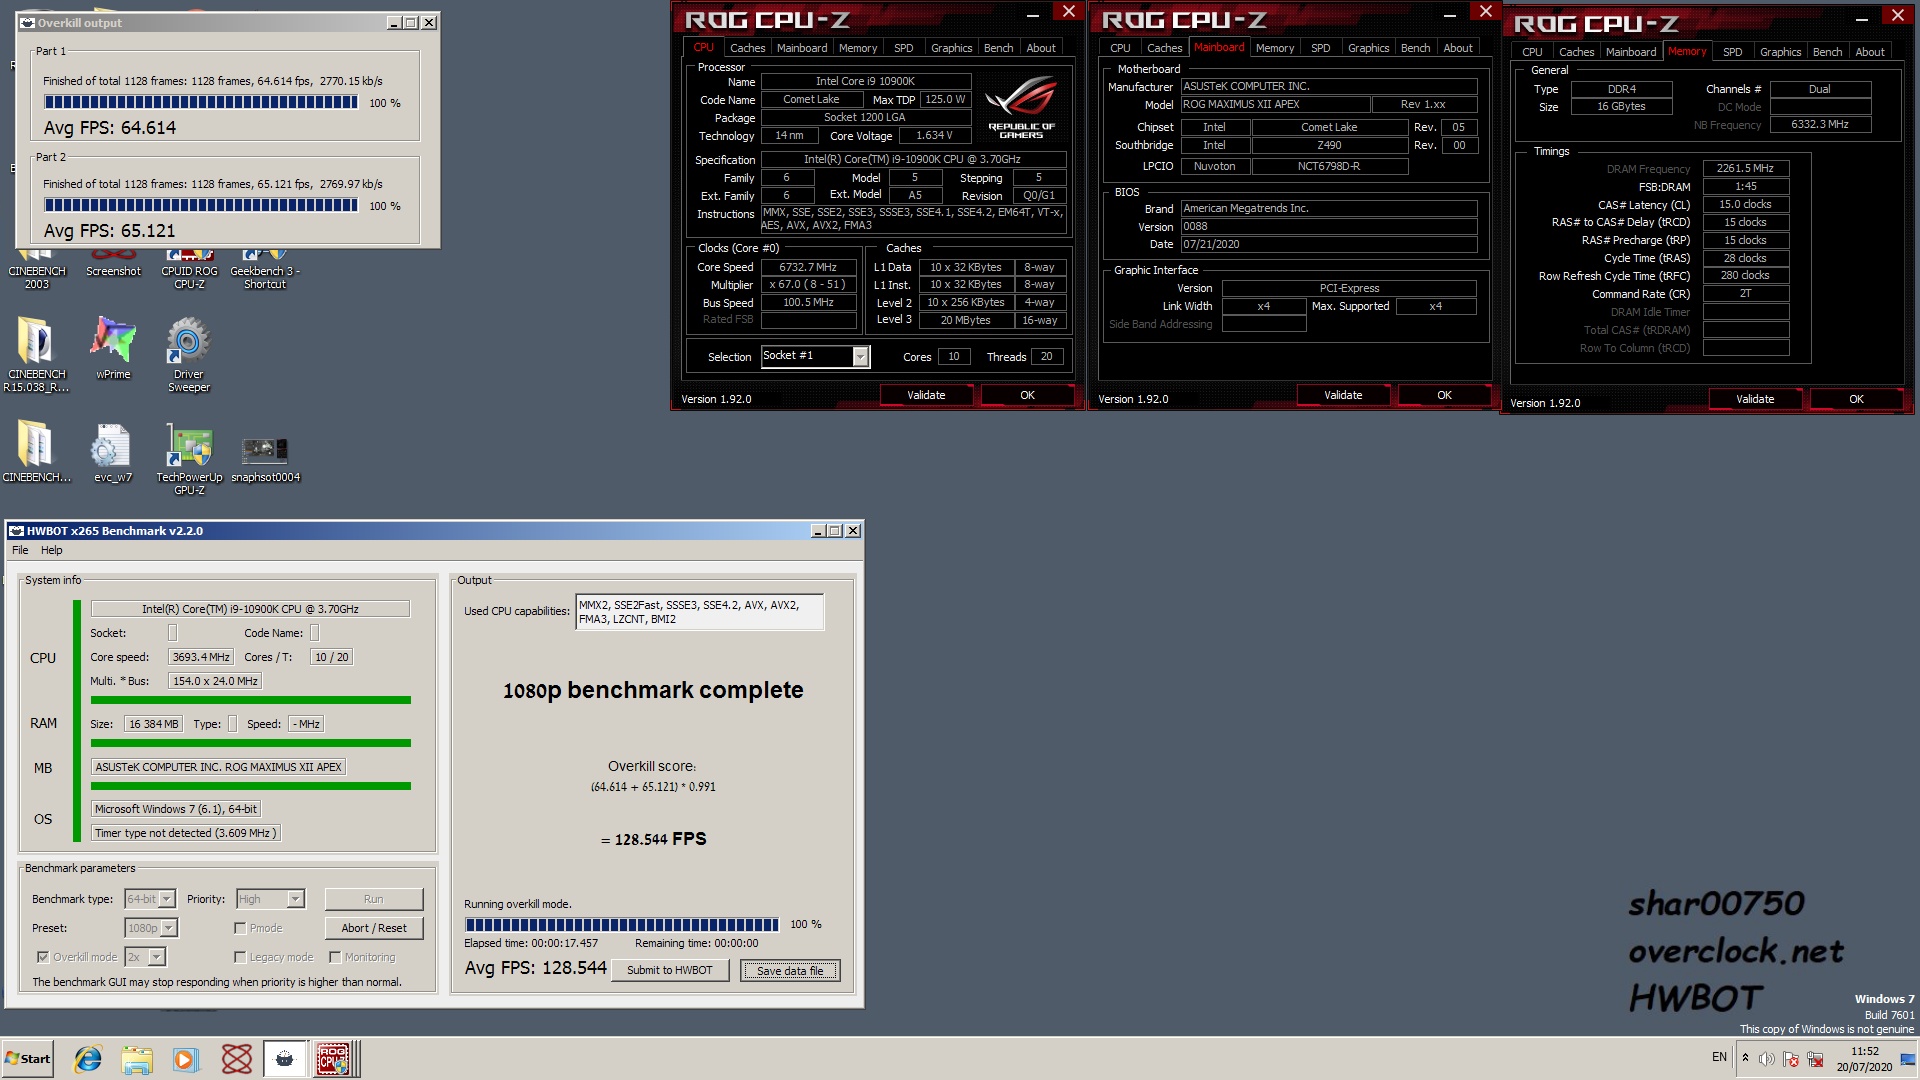Viewport: 1920px width, 1080px height.
Task: Open the wPrime desktop icon
Action: [113, 347]
